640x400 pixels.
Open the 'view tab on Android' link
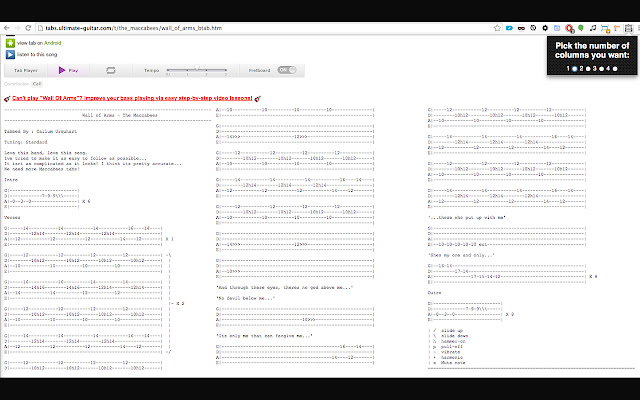tap(39, 43)
